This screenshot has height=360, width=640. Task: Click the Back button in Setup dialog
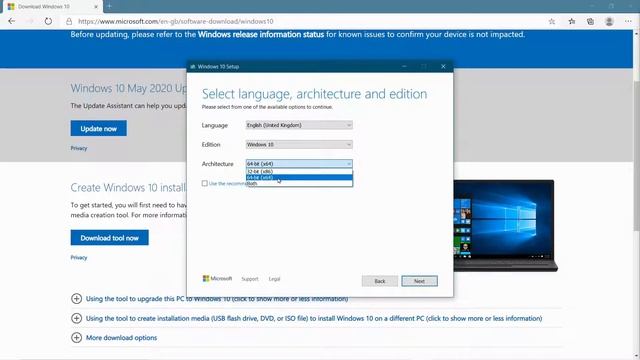click(380, 281)
